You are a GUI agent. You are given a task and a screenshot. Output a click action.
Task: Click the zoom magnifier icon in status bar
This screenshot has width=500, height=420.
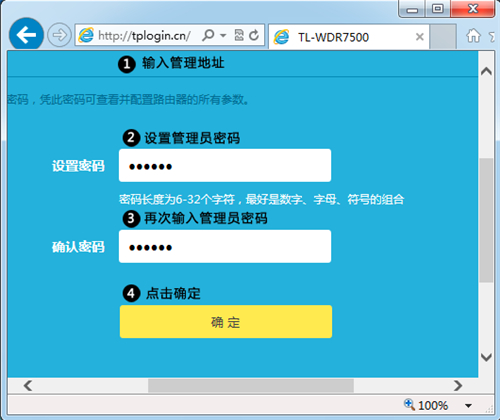point(409,405)
